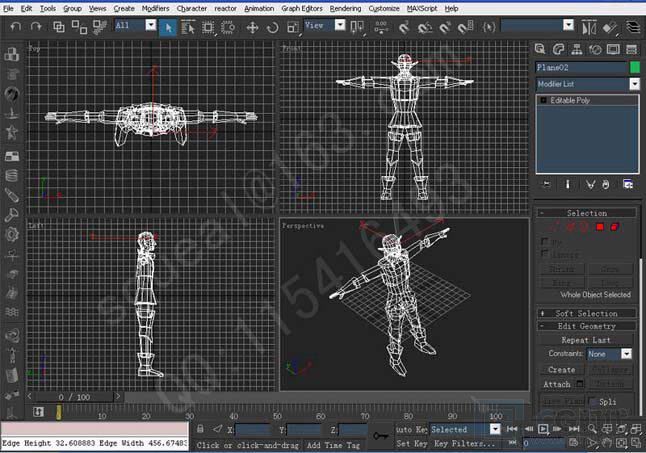The width and height of the screenshot is (646, 453).
Task: Open the Utilities command panel tab
Action: pyautogui.click(x=632, y=49)
